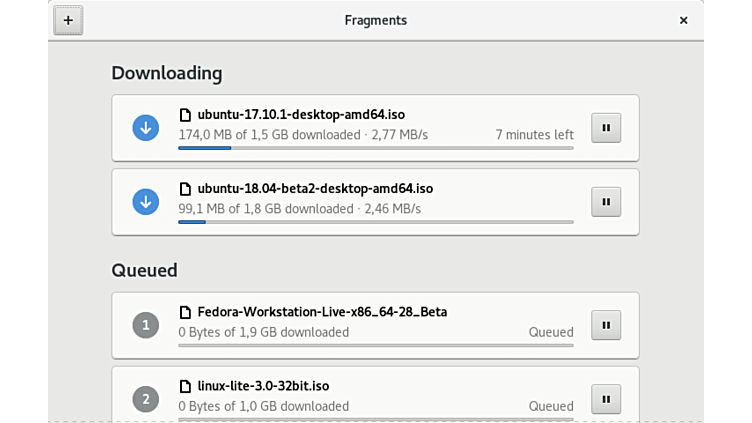This screenshot has width=752, height=423.
Task: Click the download arrow icon for ubuntu-17.10.1
Action: pos(146,128)
